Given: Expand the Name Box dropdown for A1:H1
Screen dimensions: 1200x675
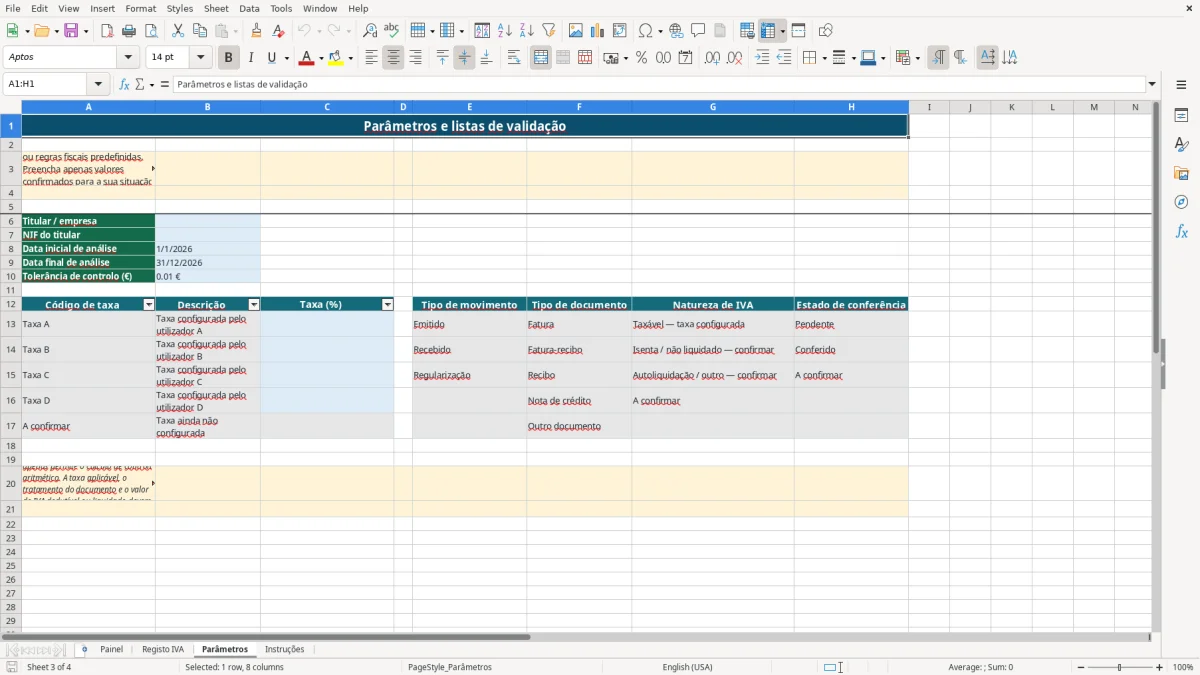Looking at the screenshot, I should point(98,85).
